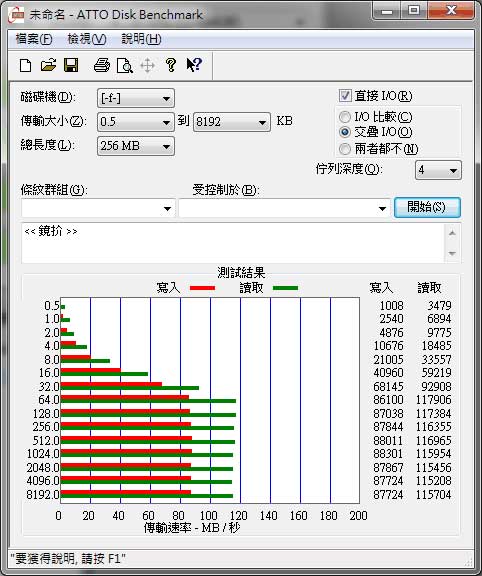Click the green 讀取 legend swatch
The image size is (482, 576).
coord(285,288)
